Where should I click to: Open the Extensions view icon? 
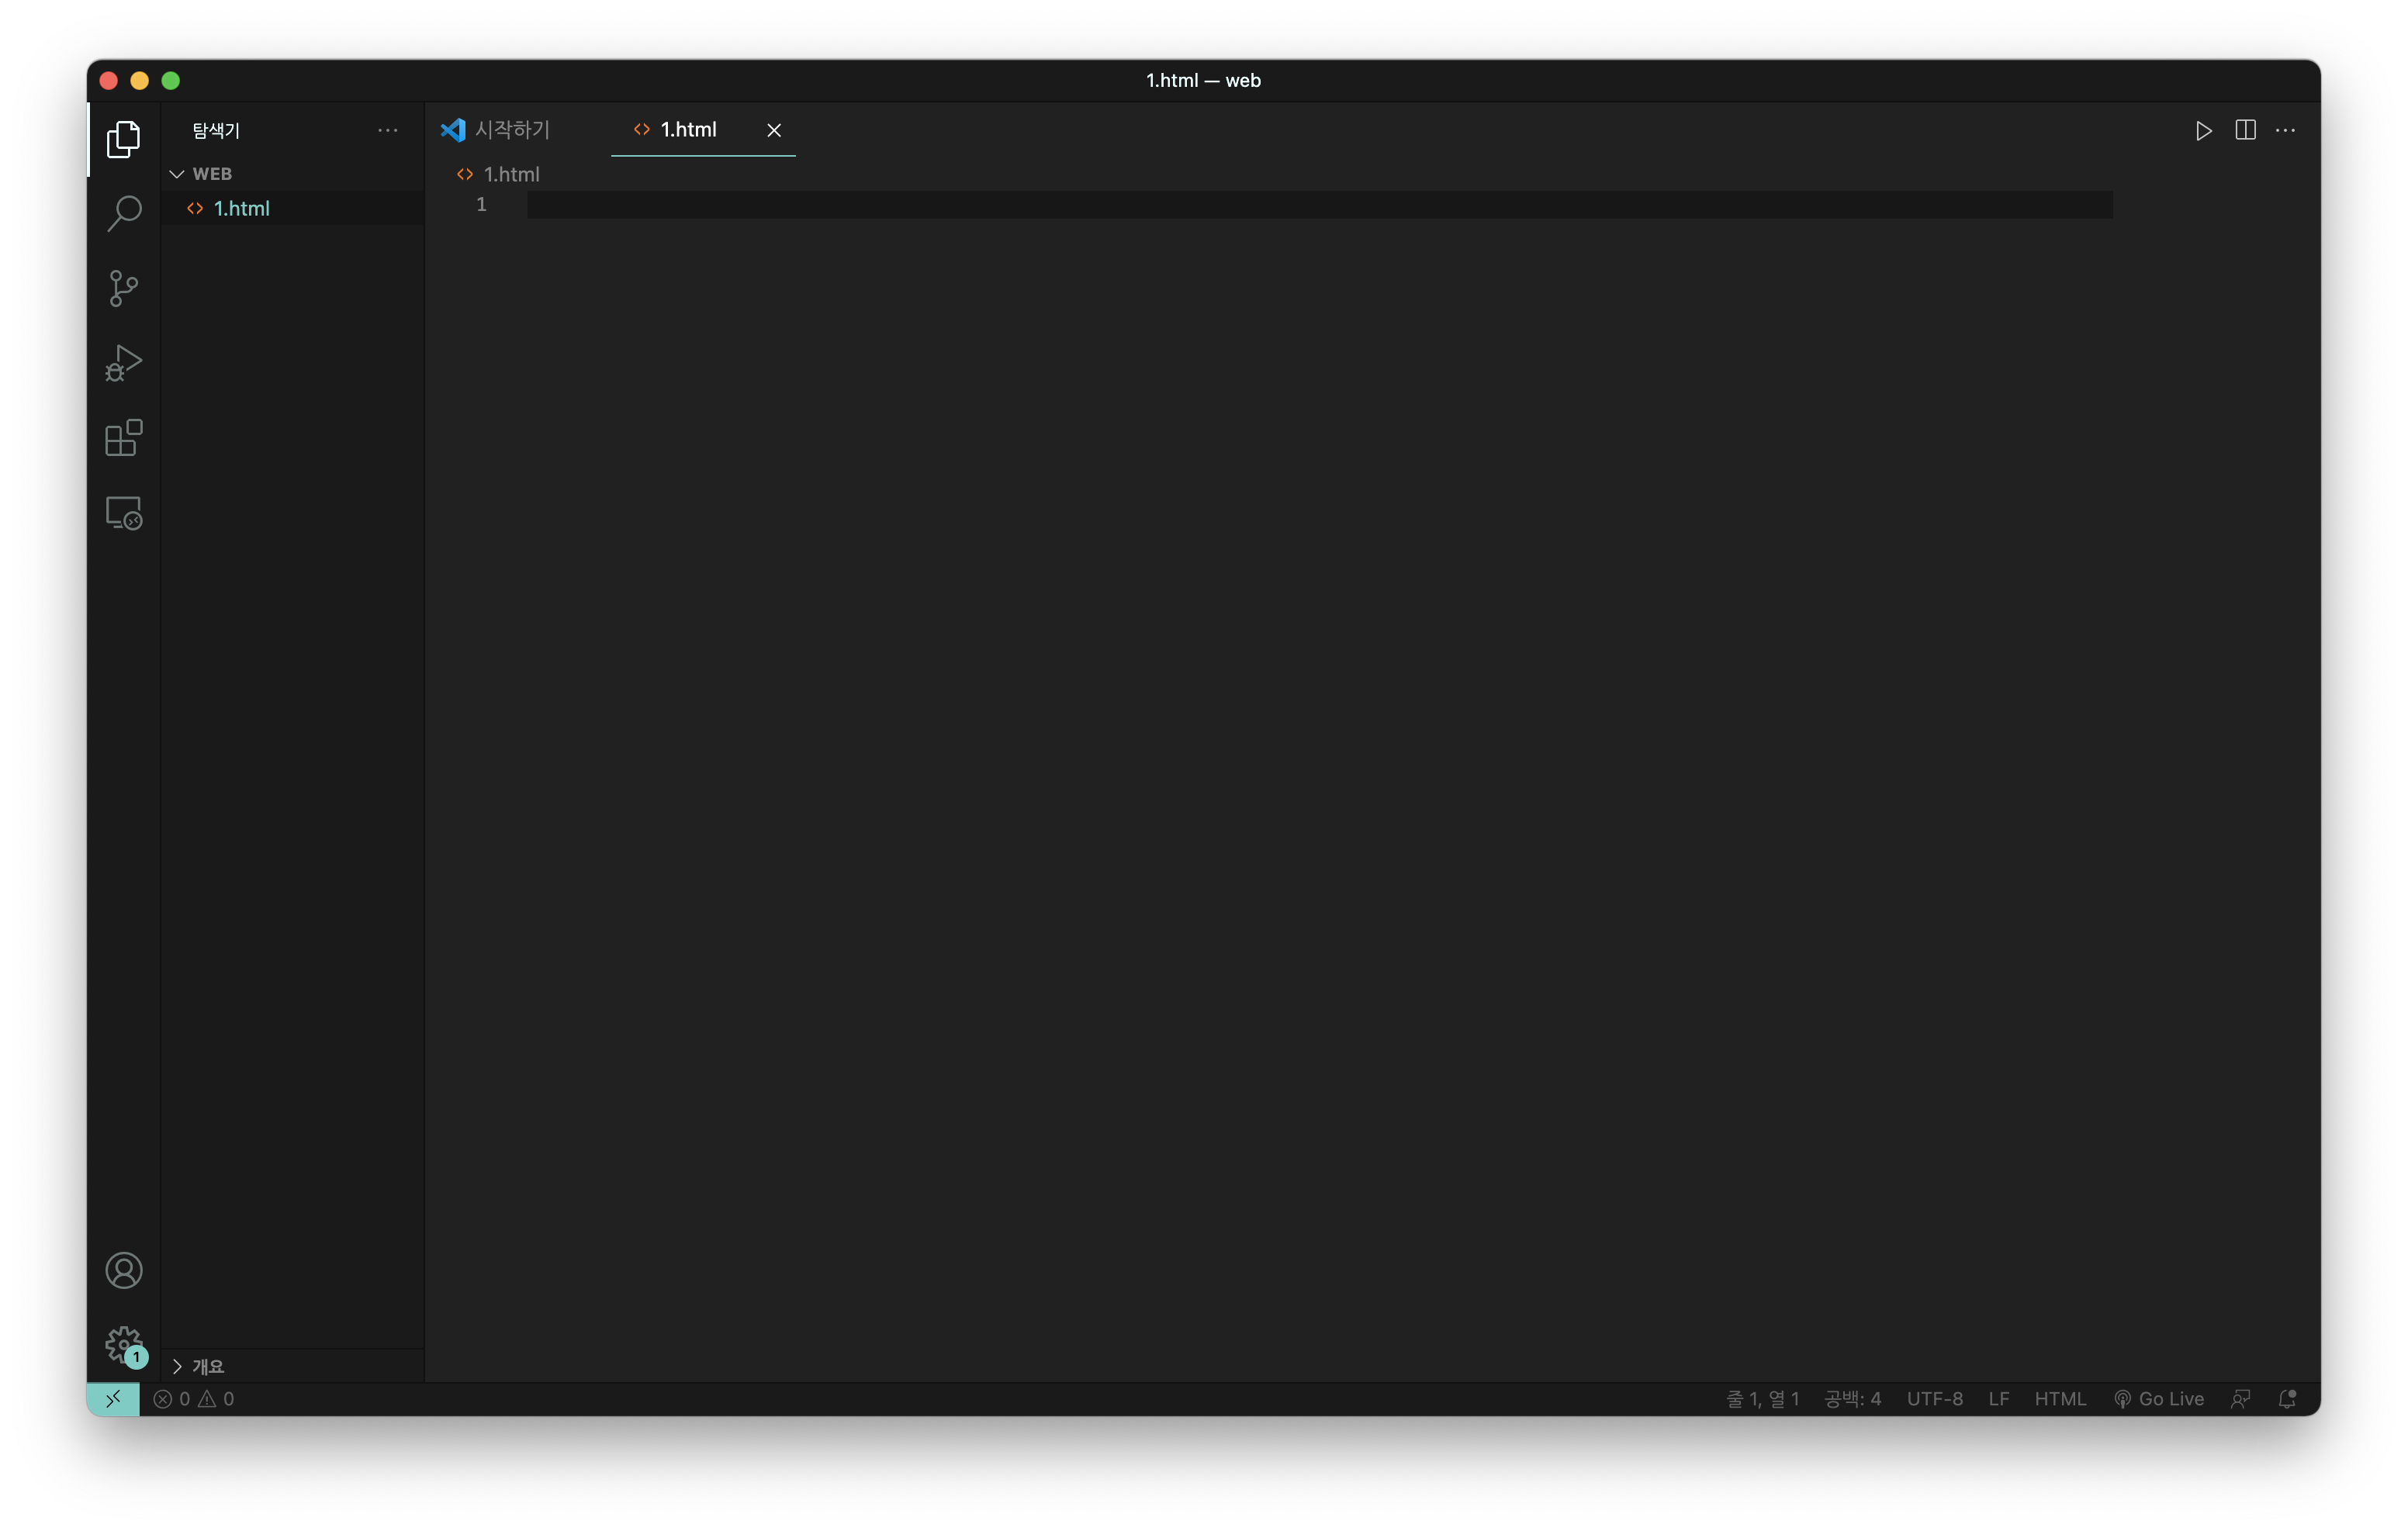(x=124, y=438)
